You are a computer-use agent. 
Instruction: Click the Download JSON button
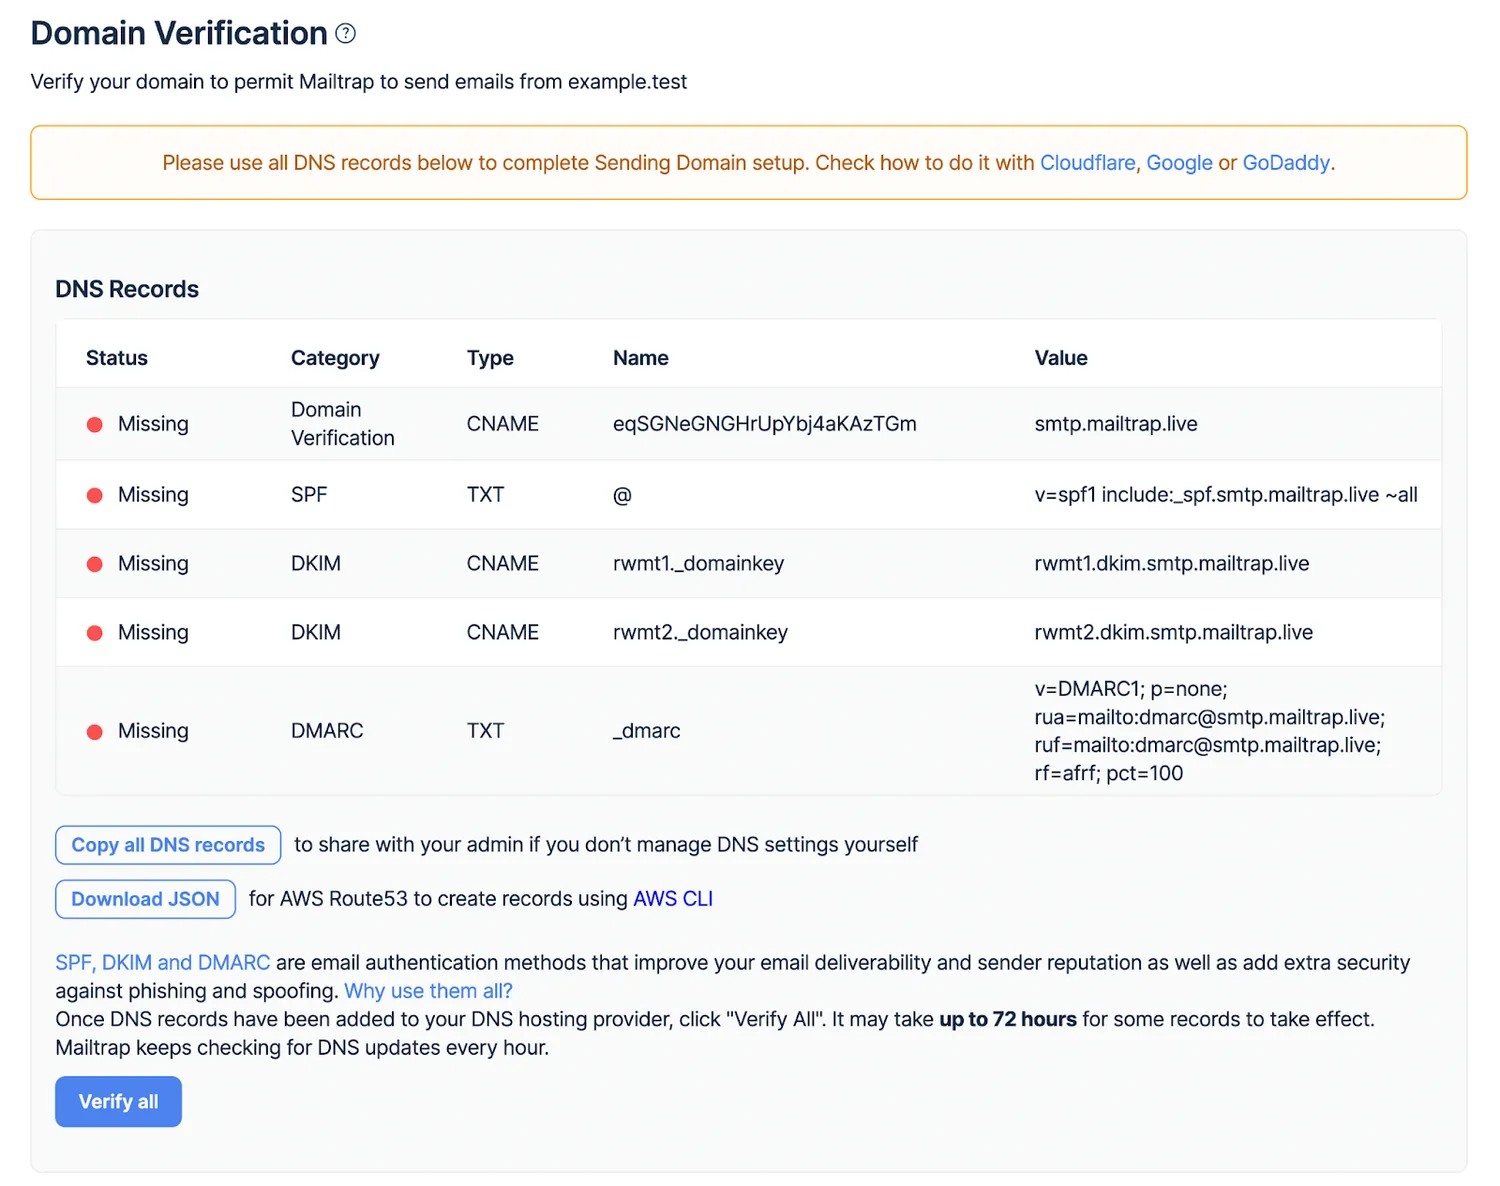click(145, 899)
